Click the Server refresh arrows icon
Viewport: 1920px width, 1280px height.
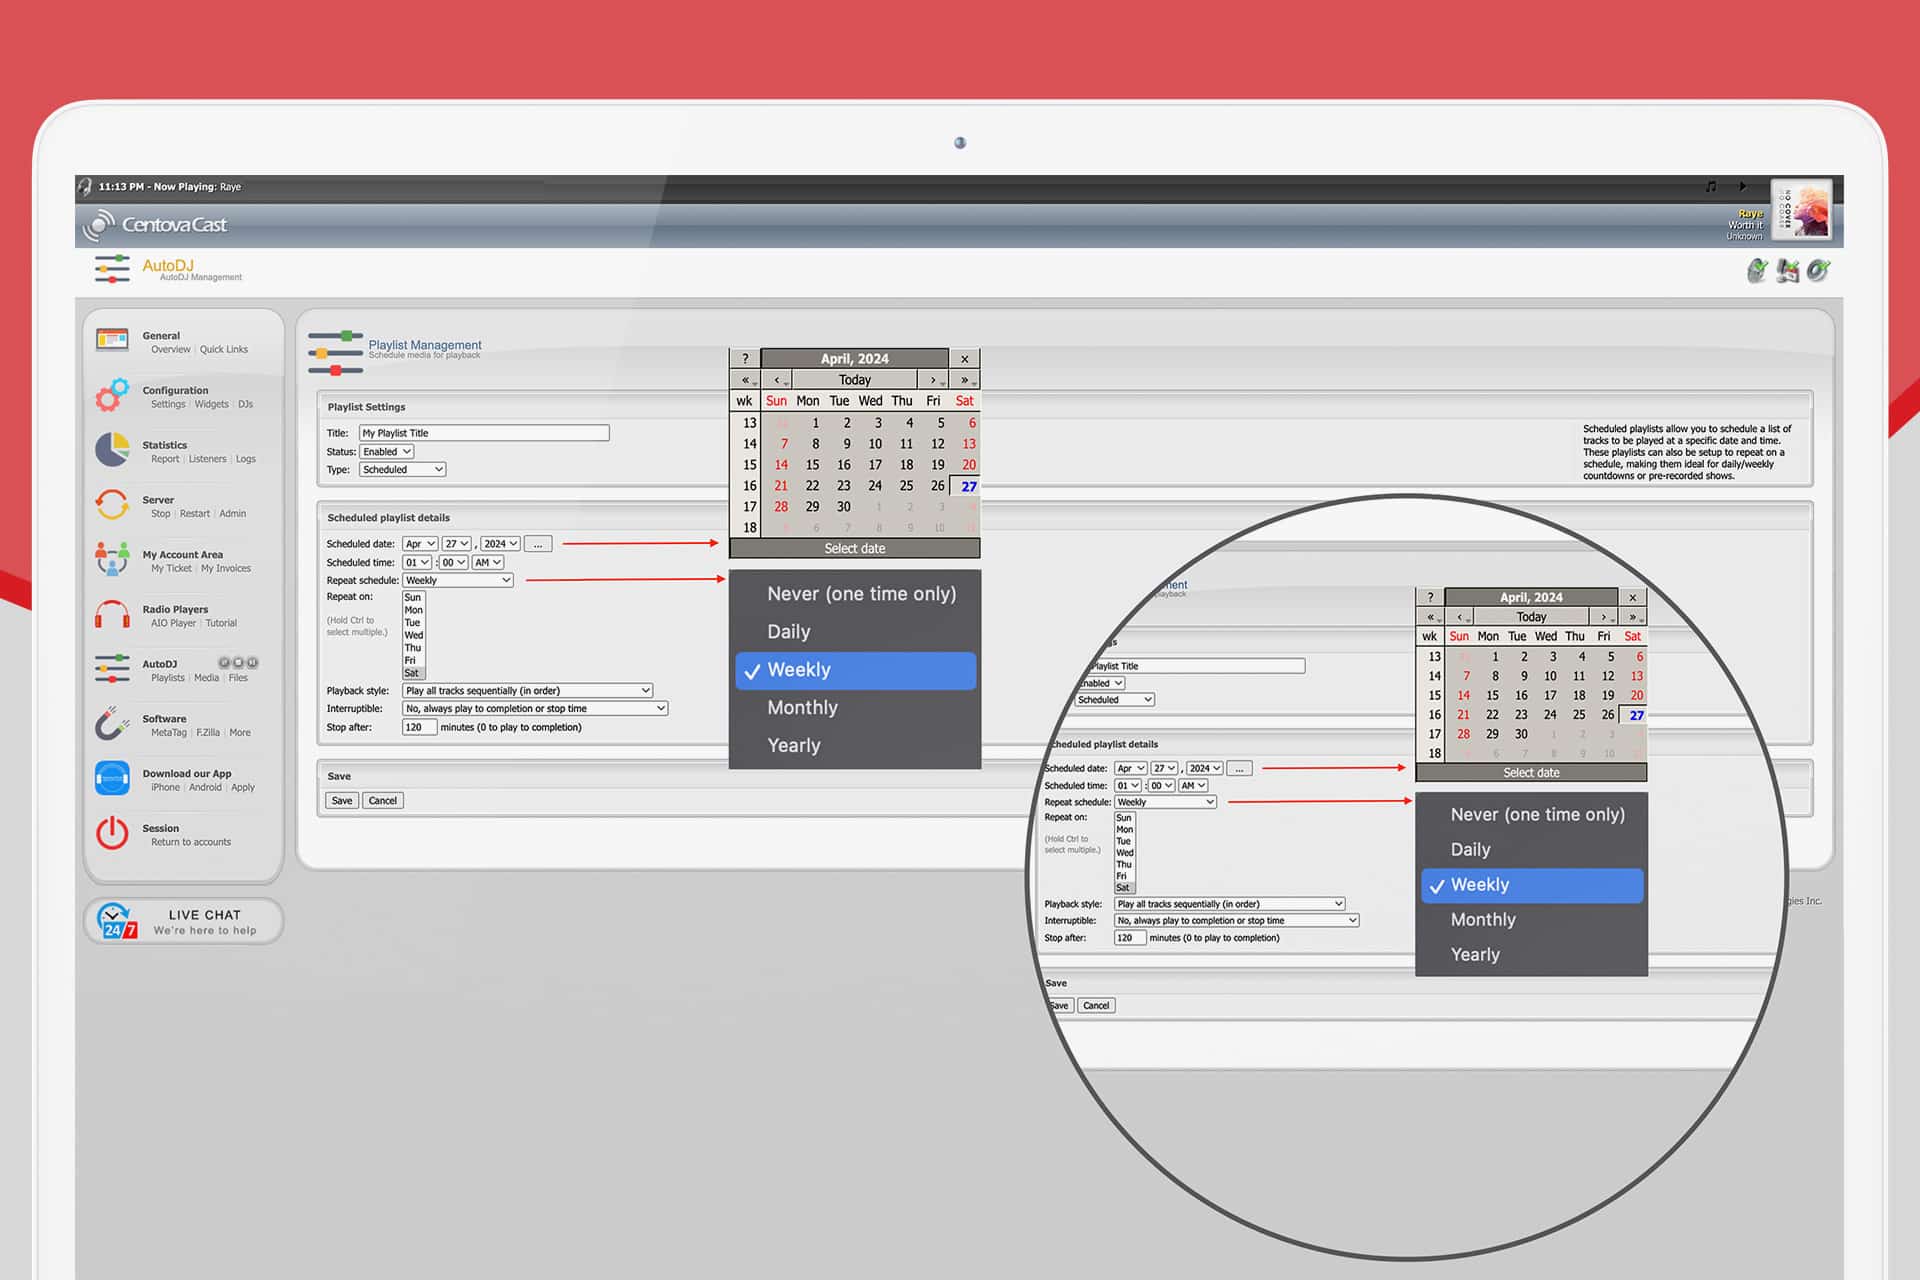pyautogui.click(x=112, y=504)
